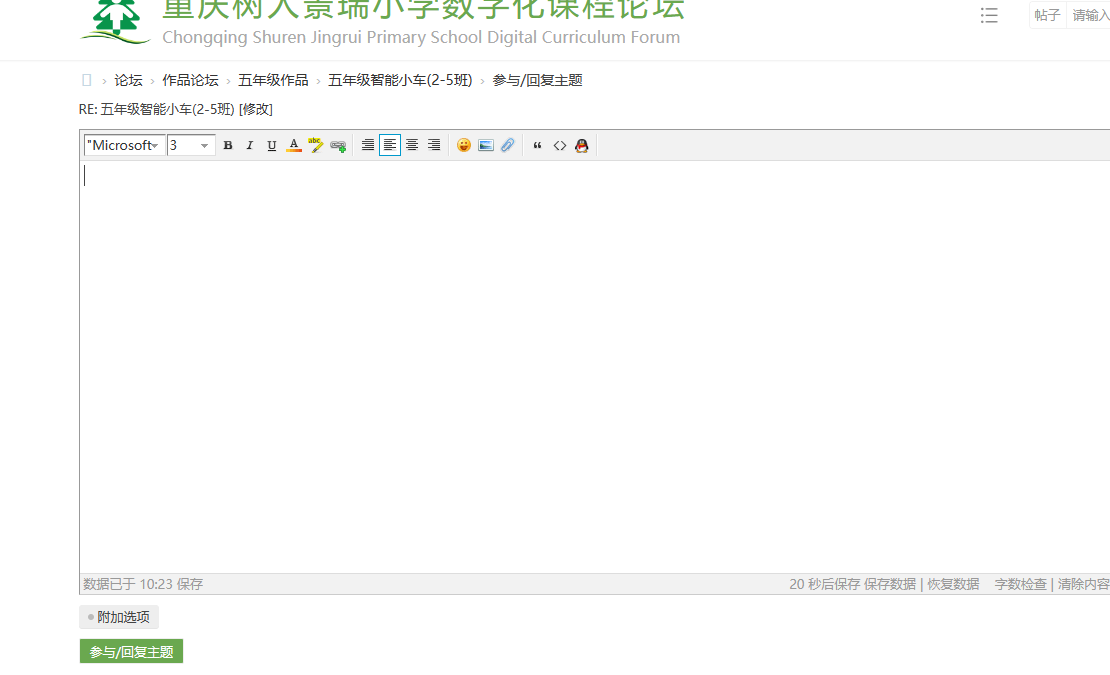Image resolution: width=1110 pixels, height=675 pixels.
Task: Expand the 附加选项 section
Action: coord(119,617)
